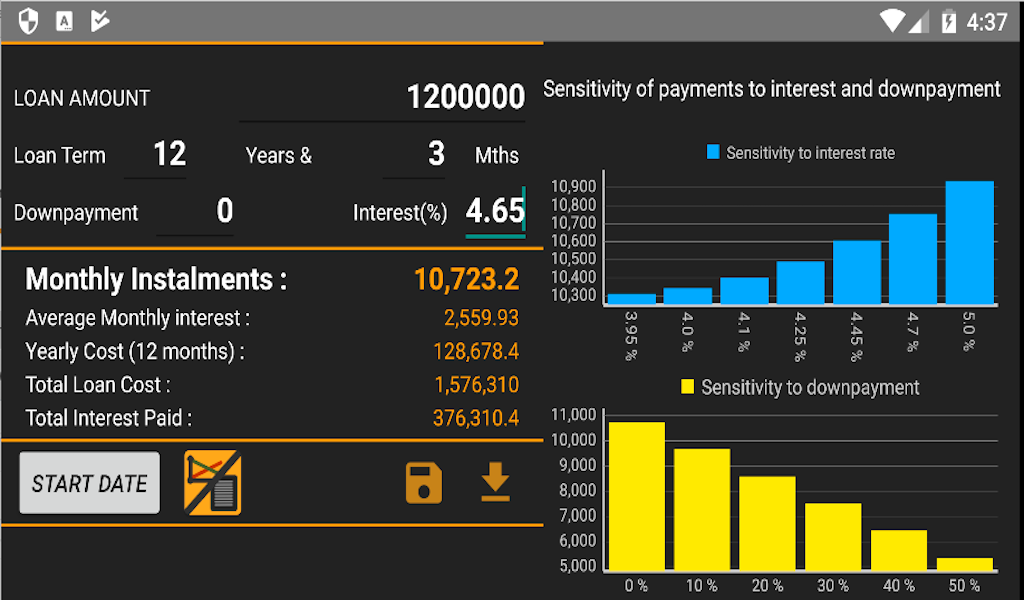Edit the loan amount field 1200000

pos(382,97)
